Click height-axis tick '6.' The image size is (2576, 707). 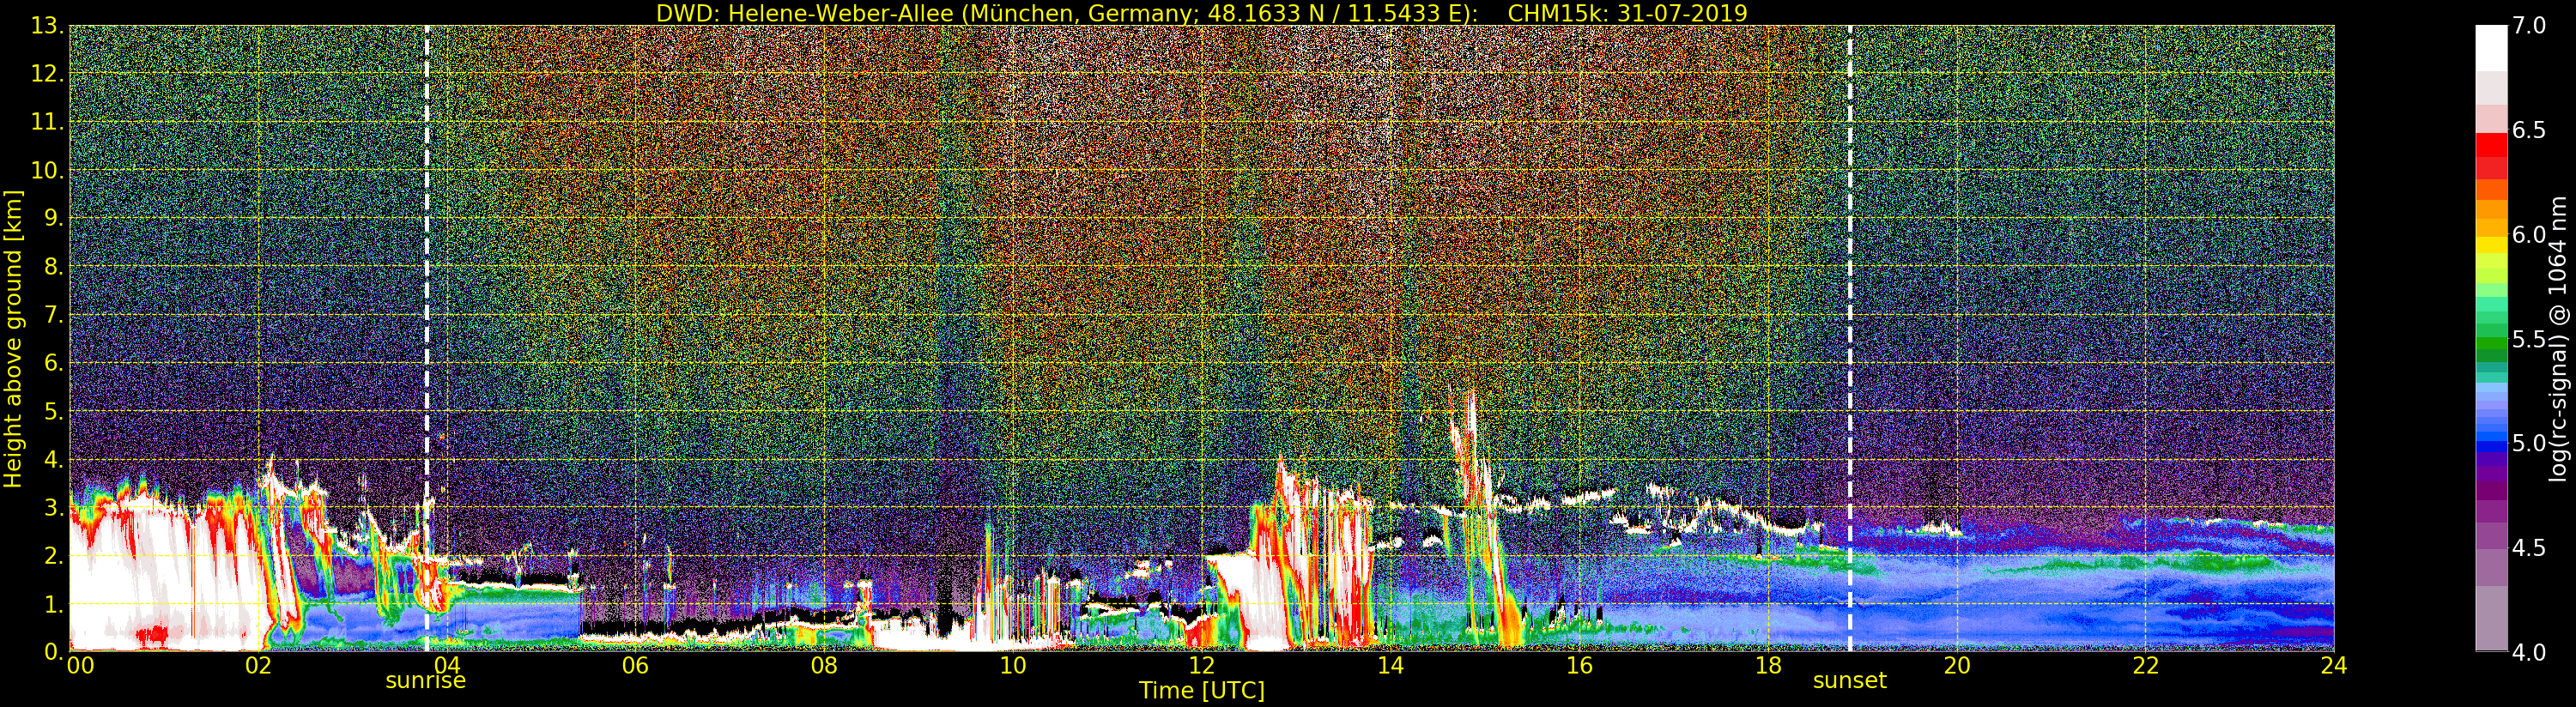pyautogui.click(x=53, y=363)
